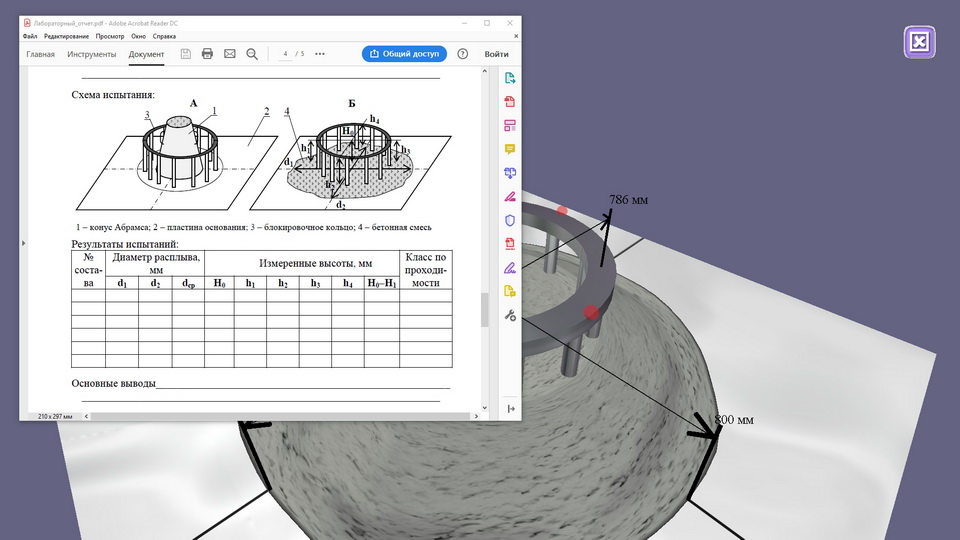
Task: Send the file by email icon
Action: click(230, 54)
